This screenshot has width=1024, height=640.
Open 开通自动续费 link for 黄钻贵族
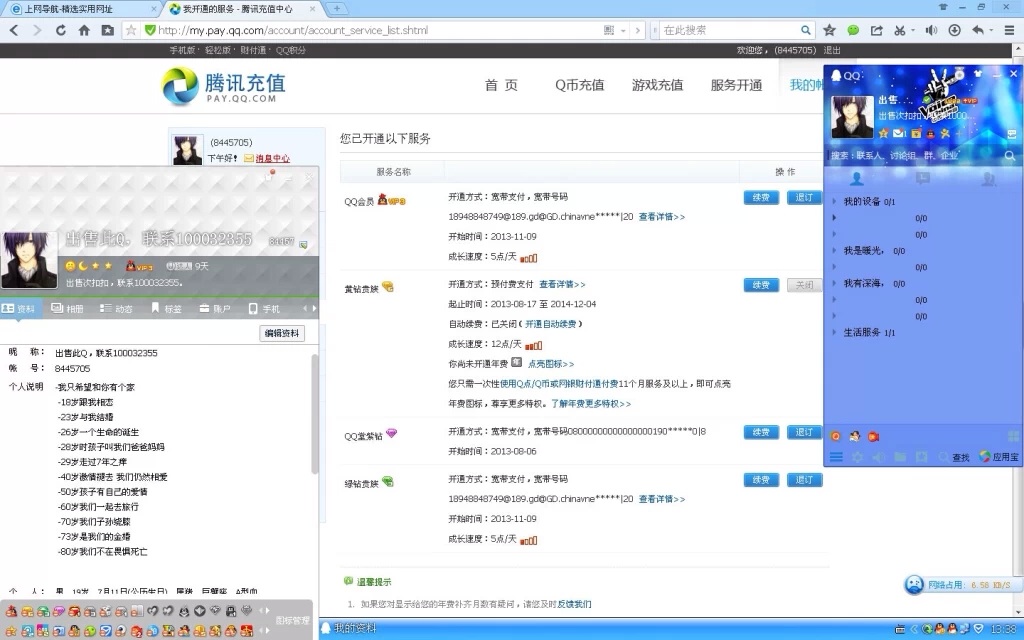pos(551,324)
